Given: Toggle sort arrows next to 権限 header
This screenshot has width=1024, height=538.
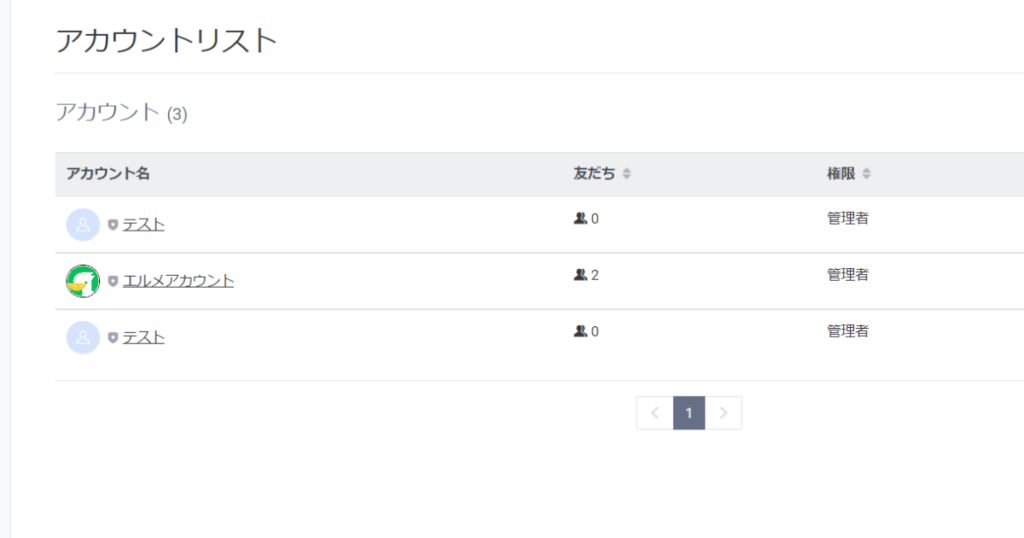Looking at the screenshot, I should tap(867, 174).
